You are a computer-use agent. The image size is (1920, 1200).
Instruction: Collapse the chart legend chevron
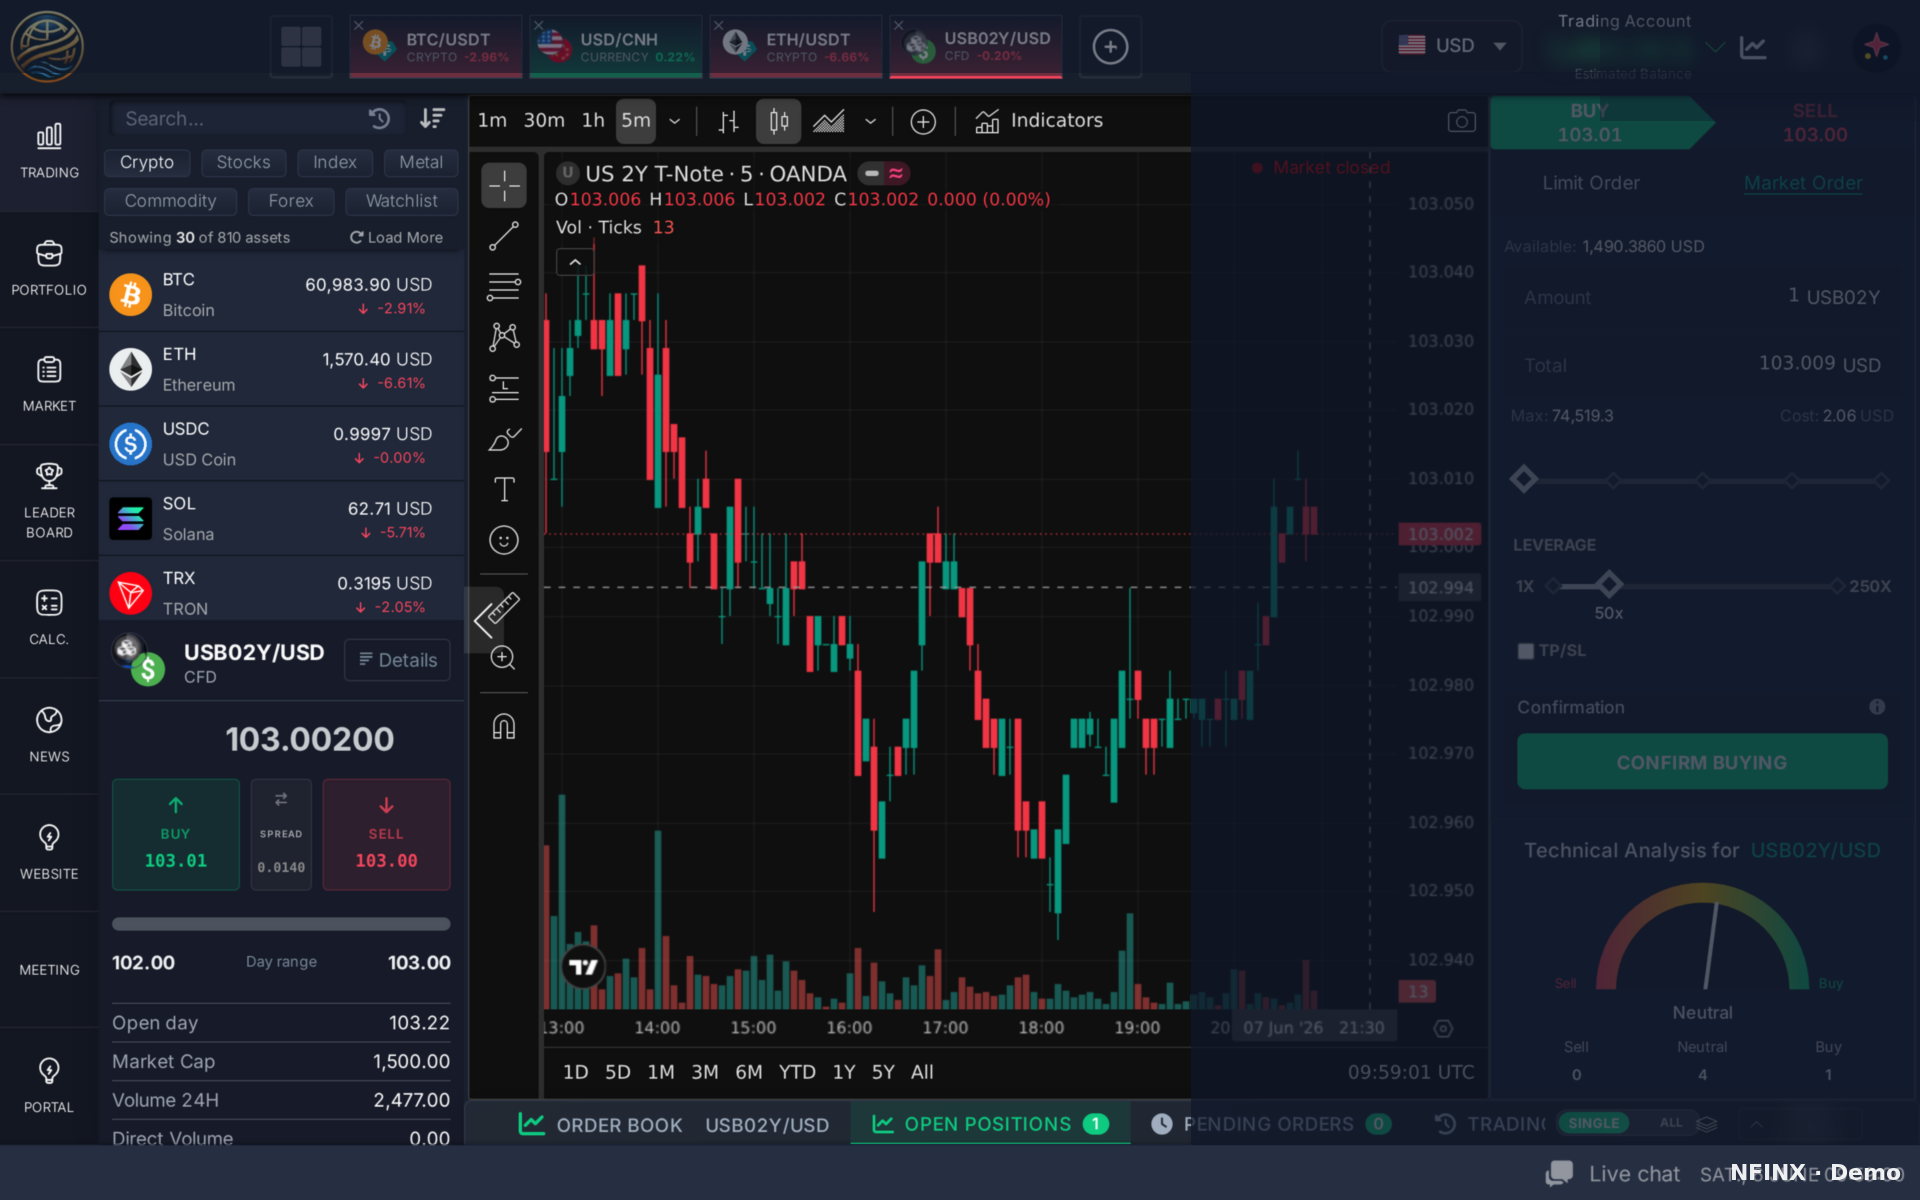(x=575, y=262)
